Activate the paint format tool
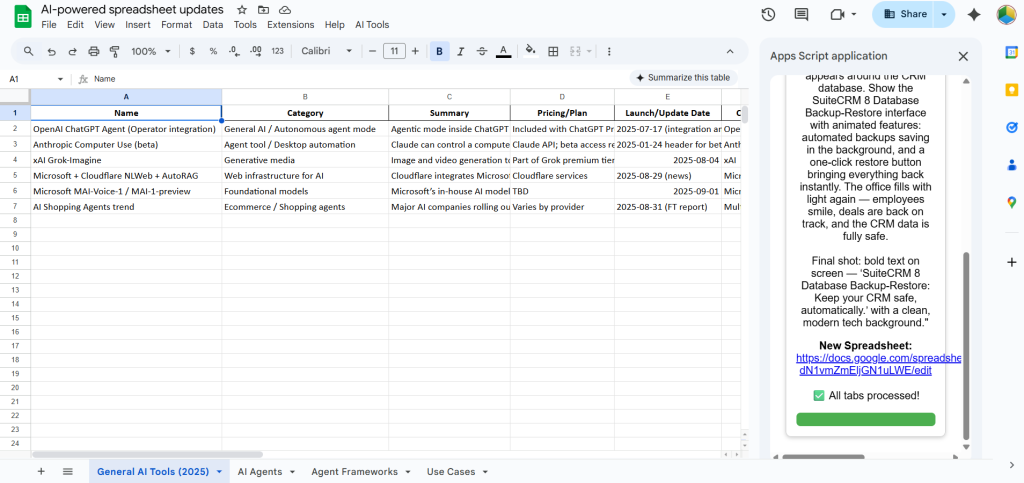This screenshot has width=1024, height=483. (115, 51)
